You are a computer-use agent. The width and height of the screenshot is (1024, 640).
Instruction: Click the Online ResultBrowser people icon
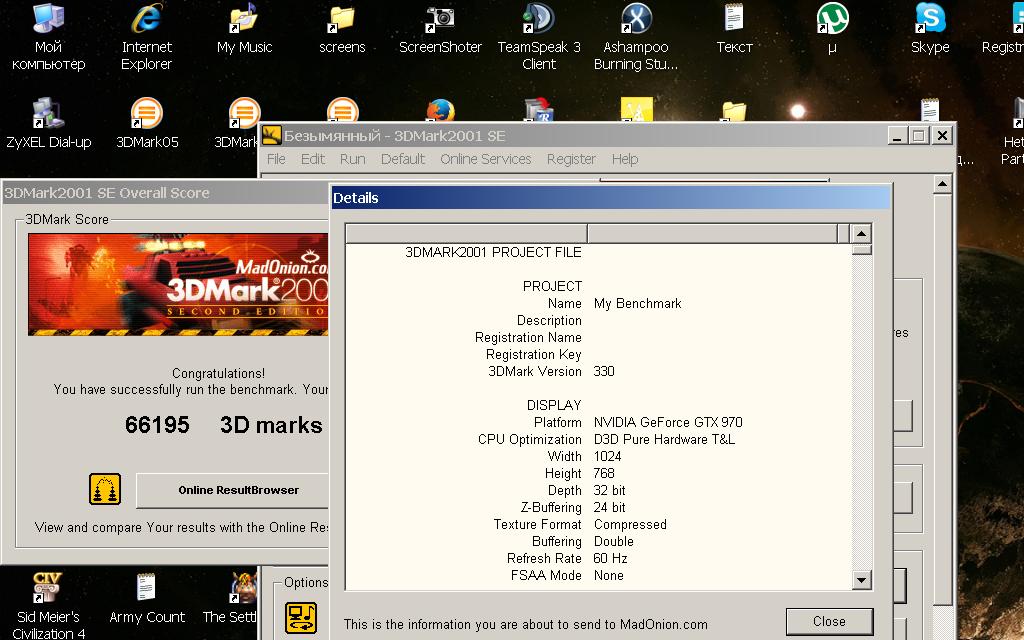(x=105, y=490)
